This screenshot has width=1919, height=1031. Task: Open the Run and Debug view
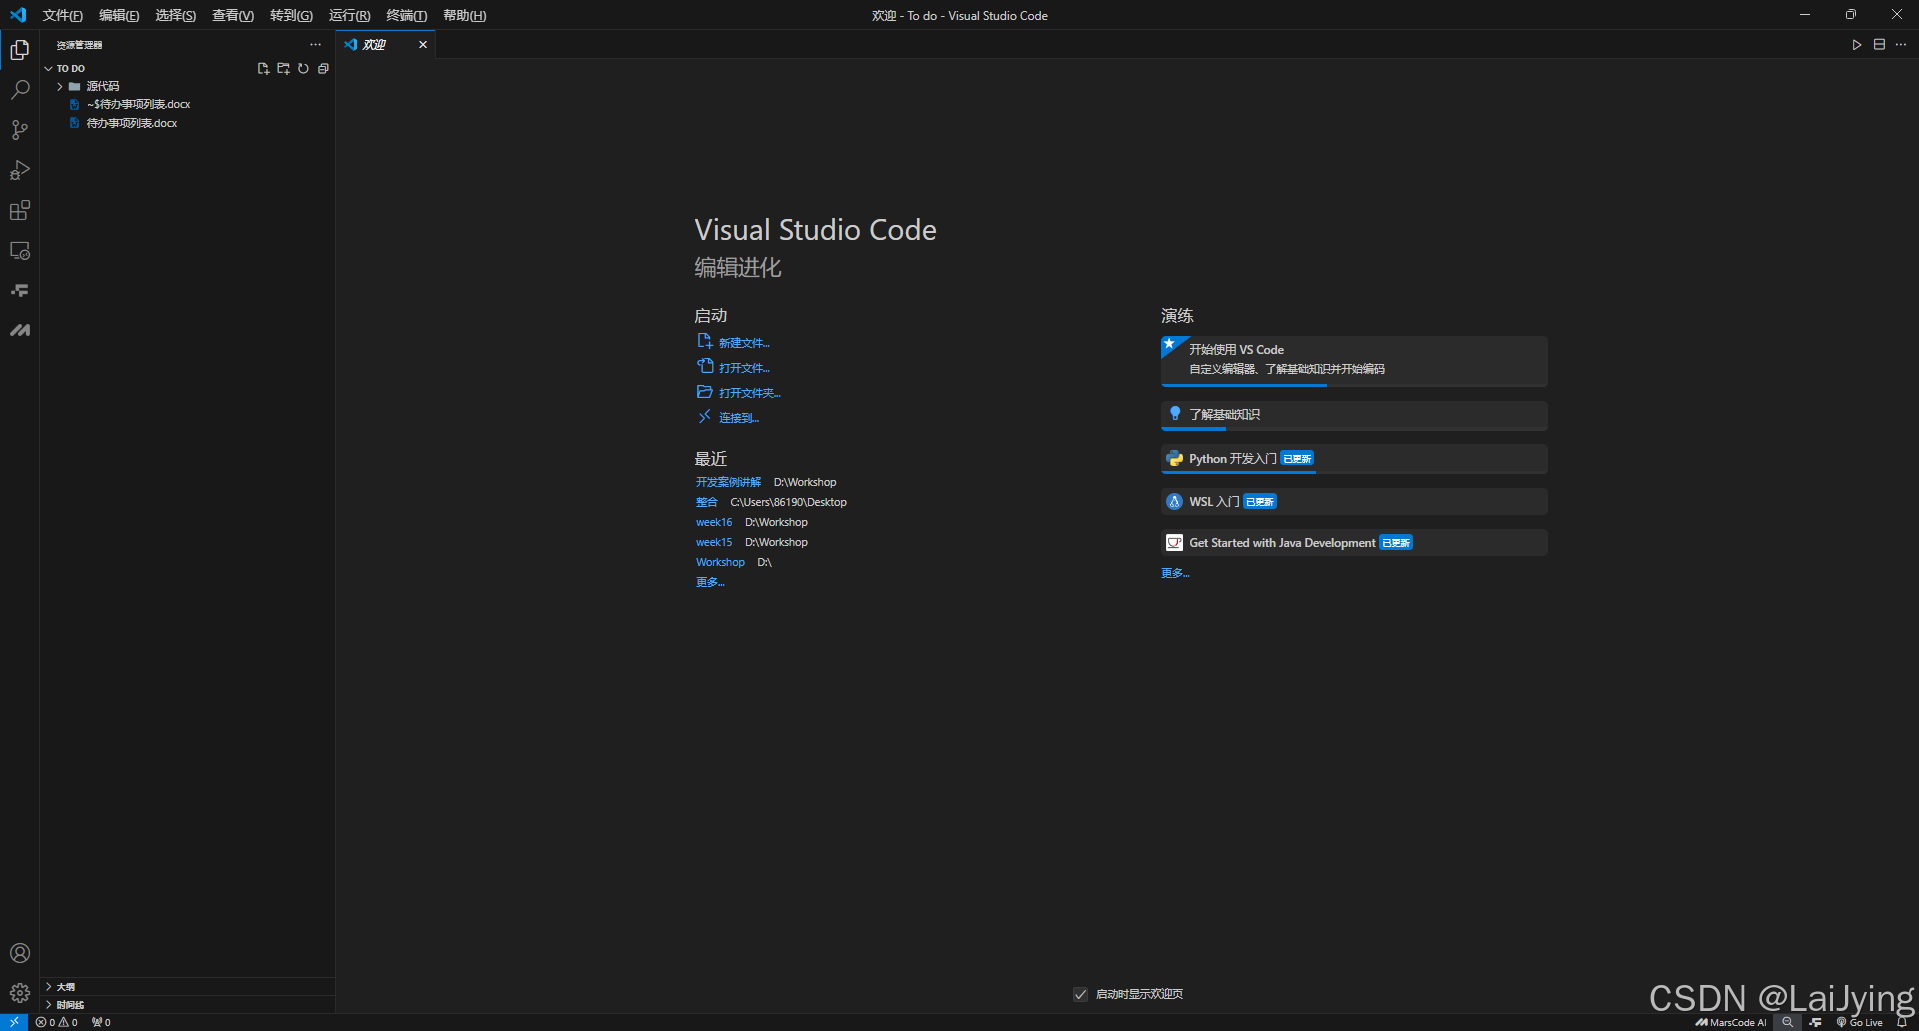[x=20, y=170]
